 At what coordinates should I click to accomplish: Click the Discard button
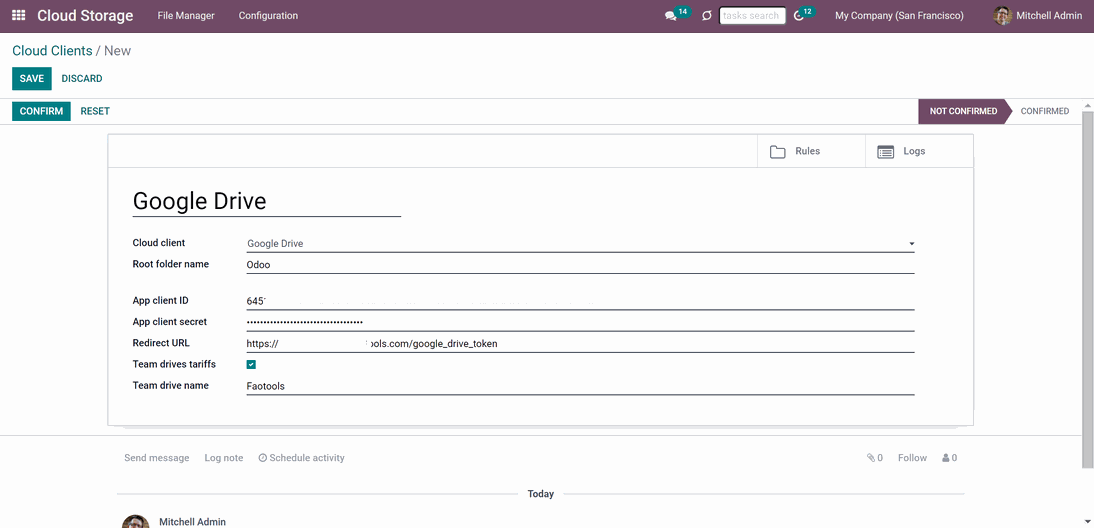pos(82,79)
